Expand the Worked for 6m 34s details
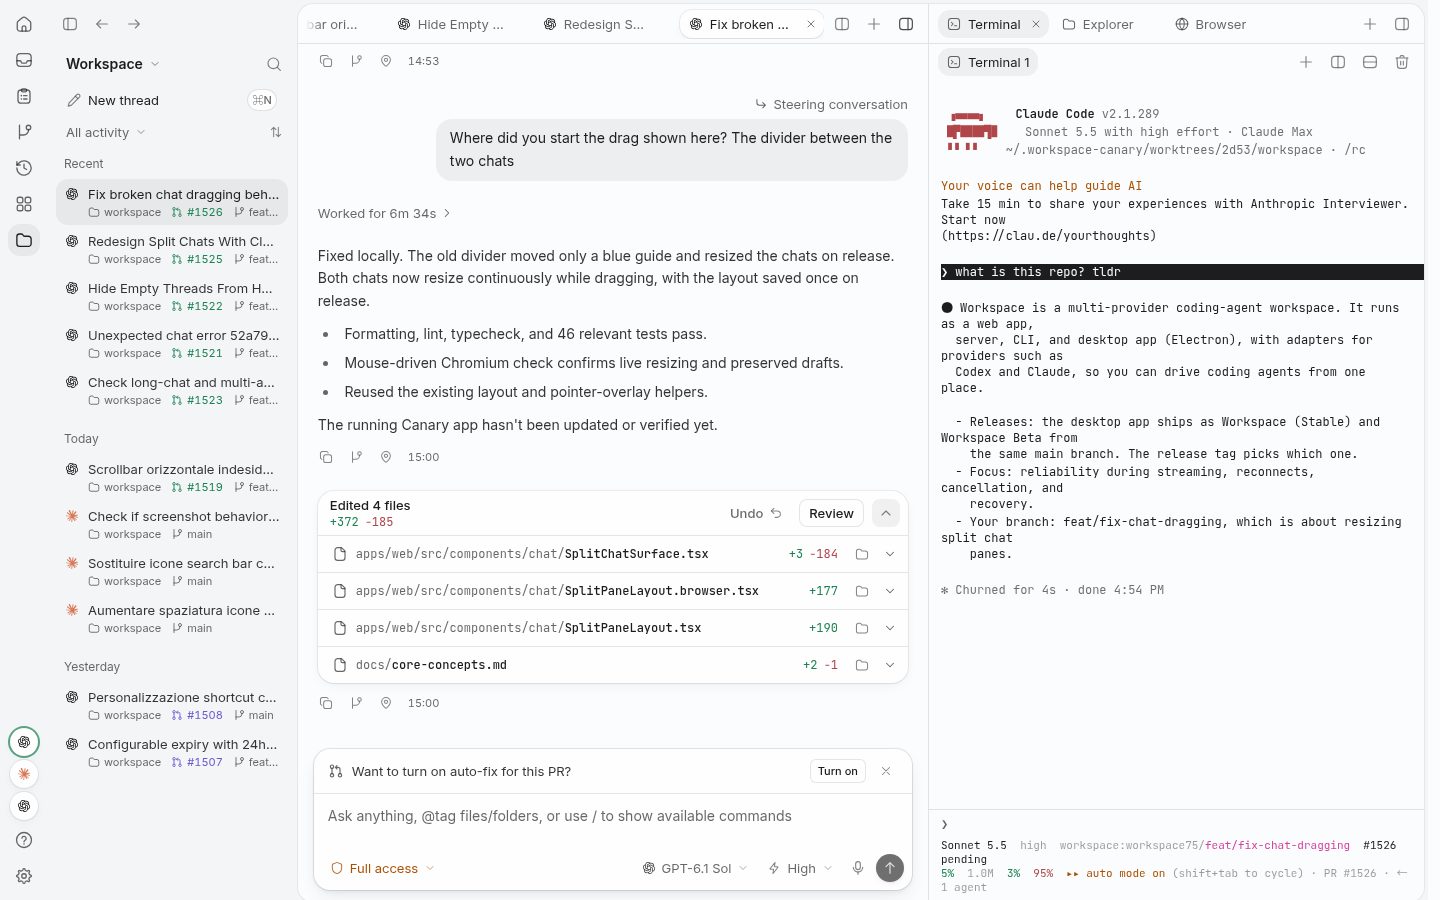The image size is (1440, 900). 384,213
